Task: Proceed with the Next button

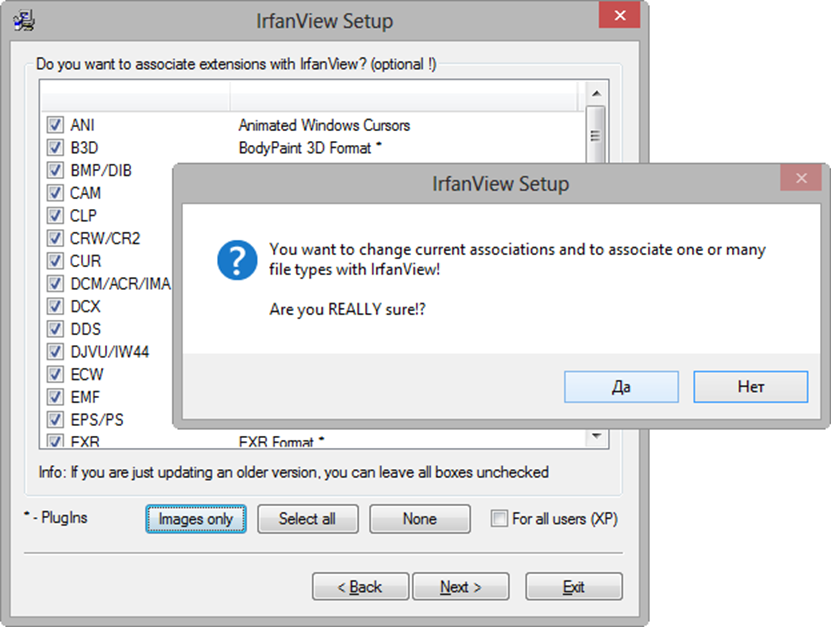Action: [461, 586]
